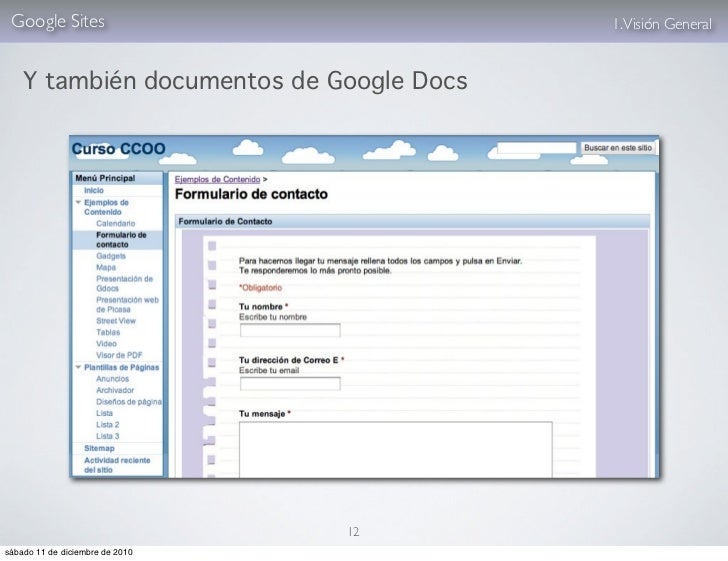This screenshot has height=561, width=728.
Task: Open Presentación de Gdocs page
Action: tap(124, 283)
